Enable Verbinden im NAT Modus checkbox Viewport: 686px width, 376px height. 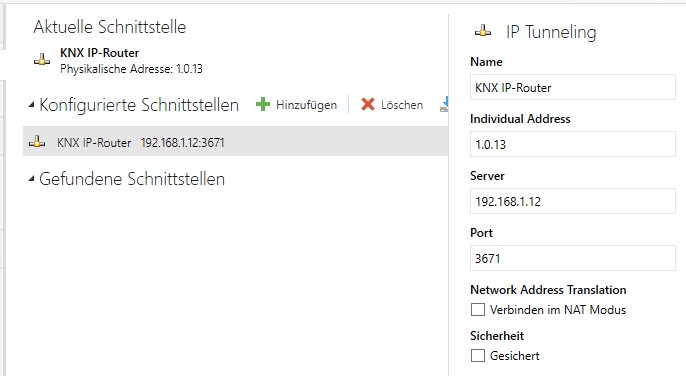tap(478, 309)
